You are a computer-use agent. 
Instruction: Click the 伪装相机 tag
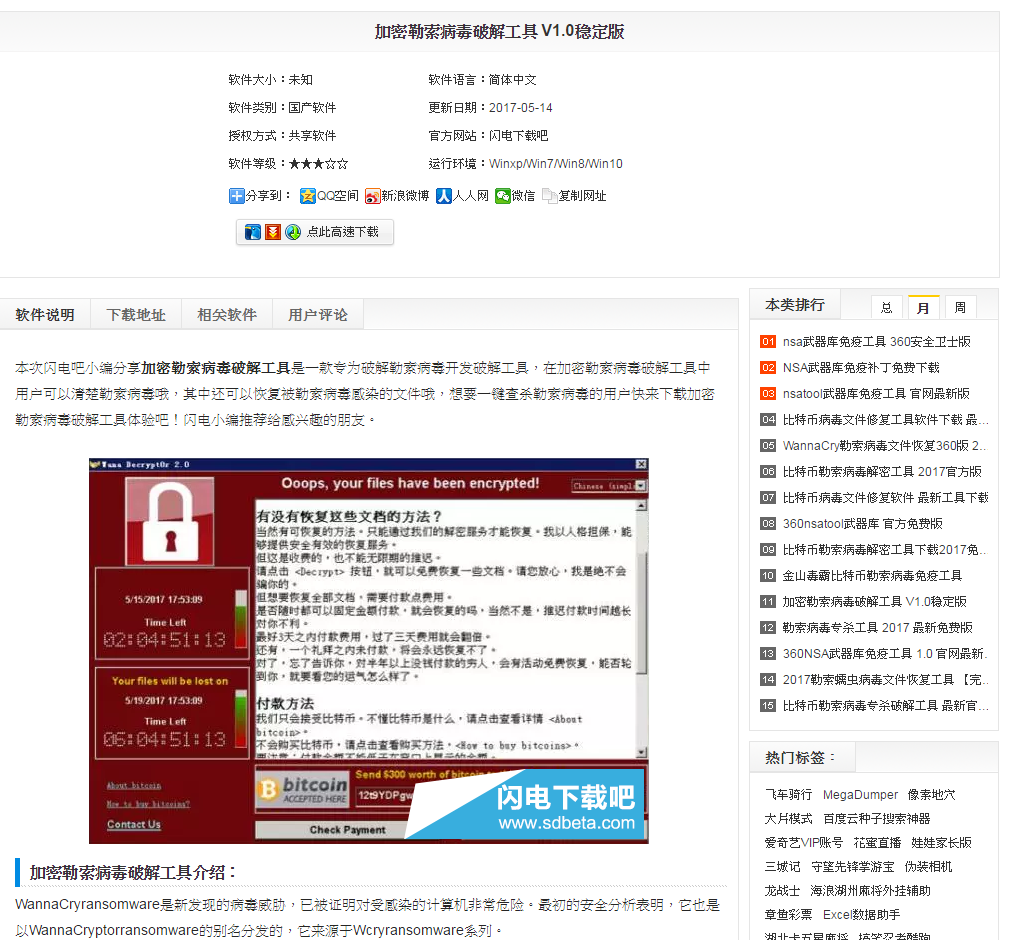tap(929, 866)
